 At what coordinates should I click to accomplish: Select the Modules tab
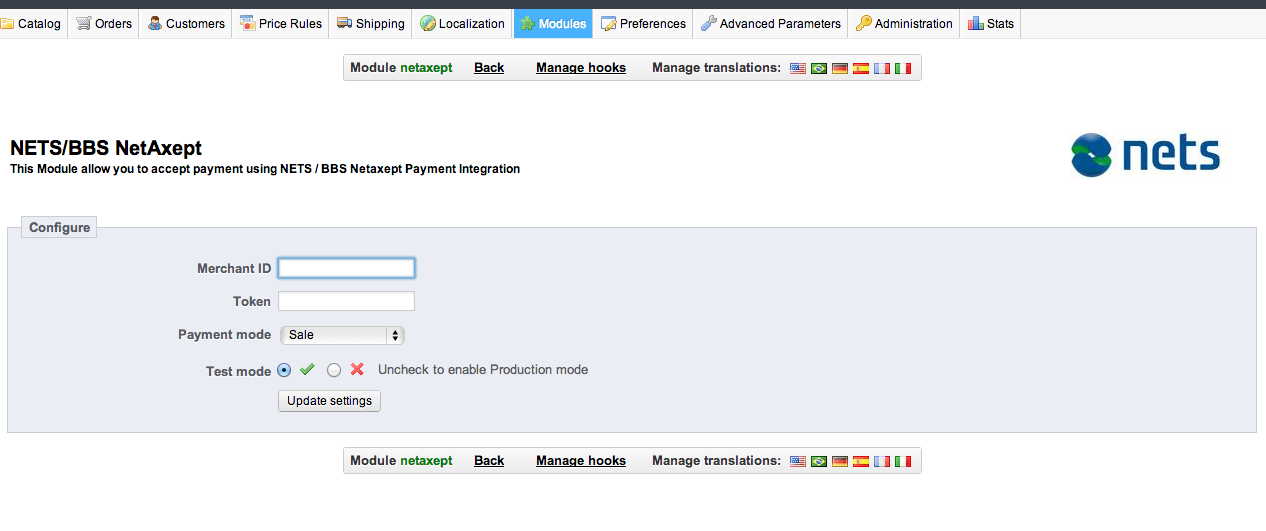coord(553,23)
